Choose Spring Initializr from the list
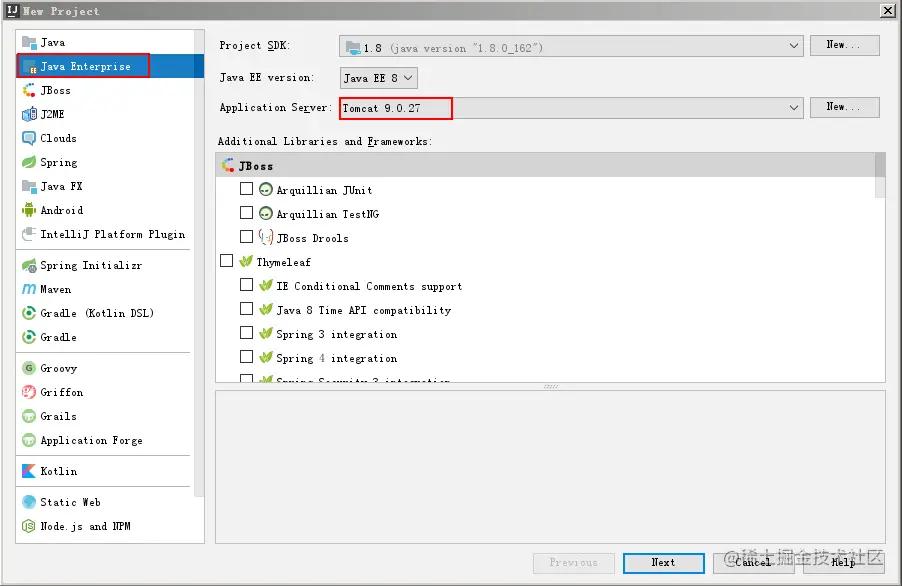 [x=90, y=265]
